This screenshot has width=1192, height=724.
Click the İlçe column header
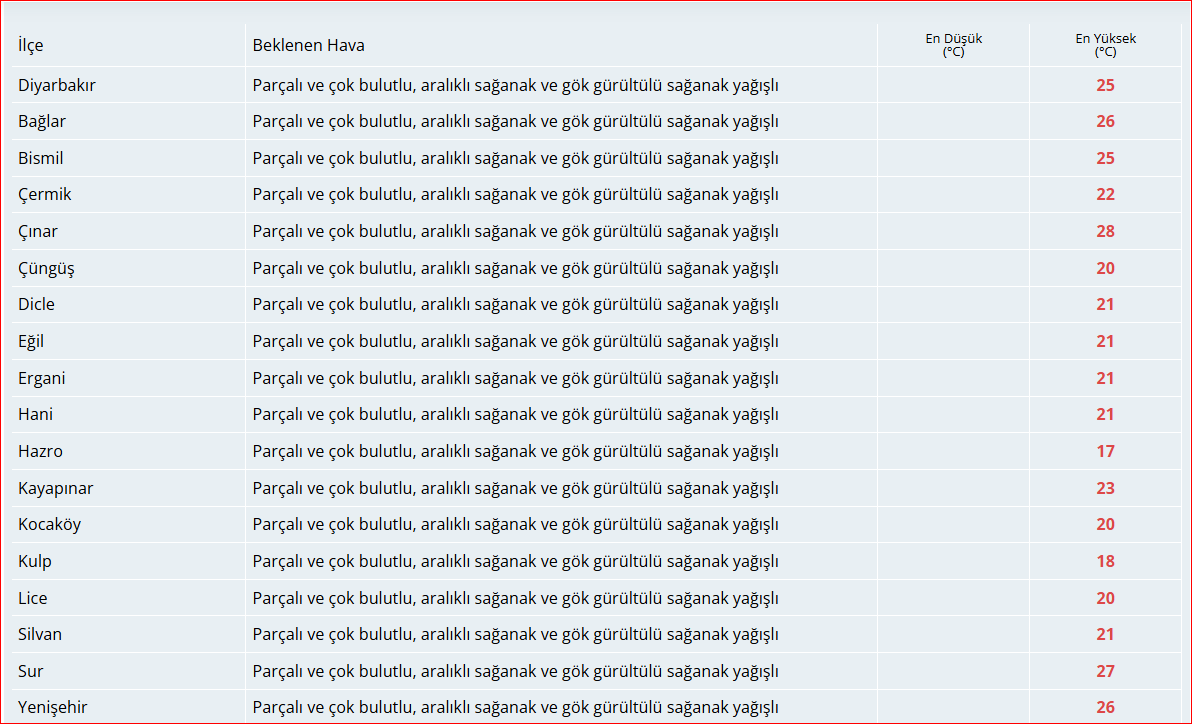[x=31, y=46]
